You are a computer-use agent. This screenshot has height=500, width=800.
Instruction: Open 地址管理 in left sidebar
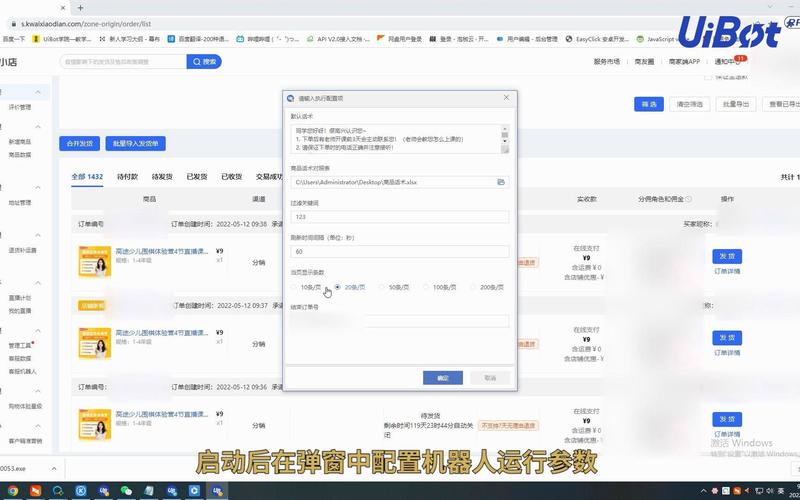pos(20,203)
